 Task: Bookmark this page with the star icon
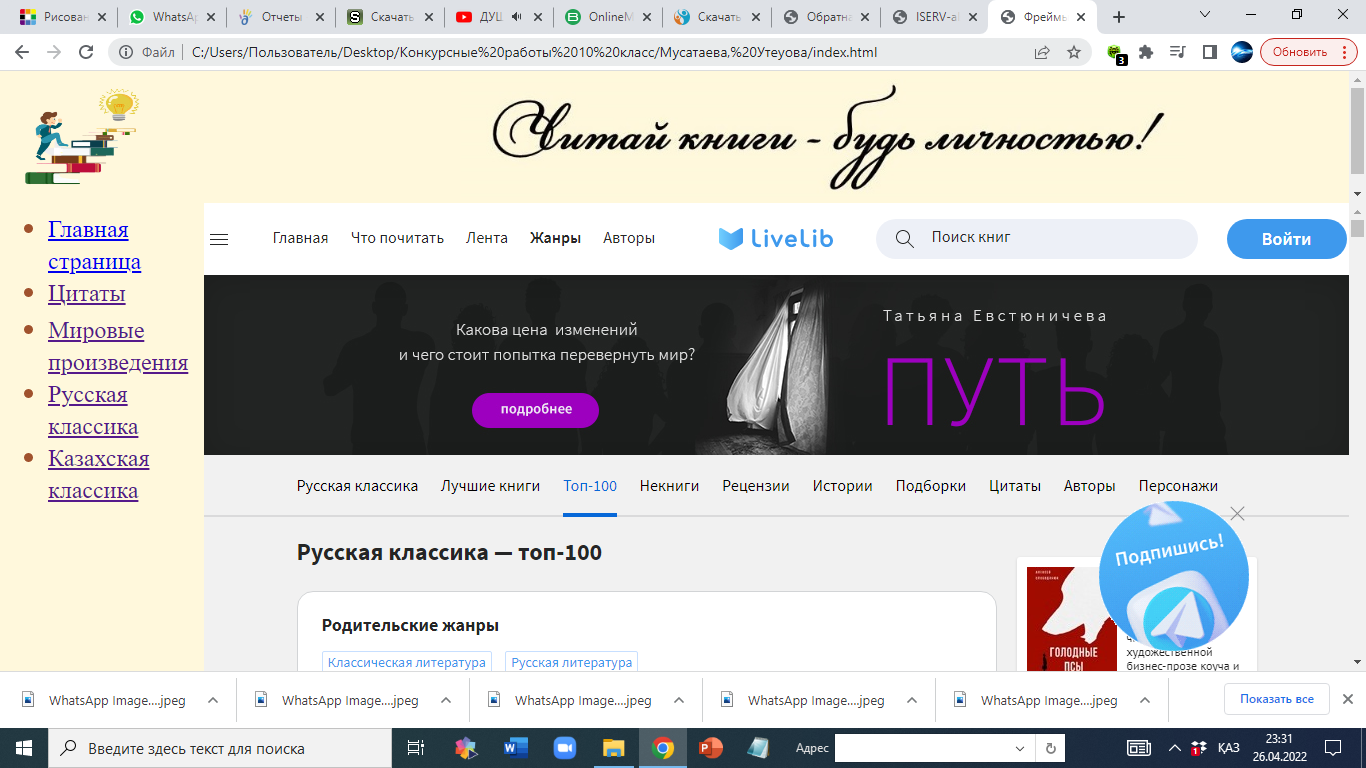point(1074,52)
